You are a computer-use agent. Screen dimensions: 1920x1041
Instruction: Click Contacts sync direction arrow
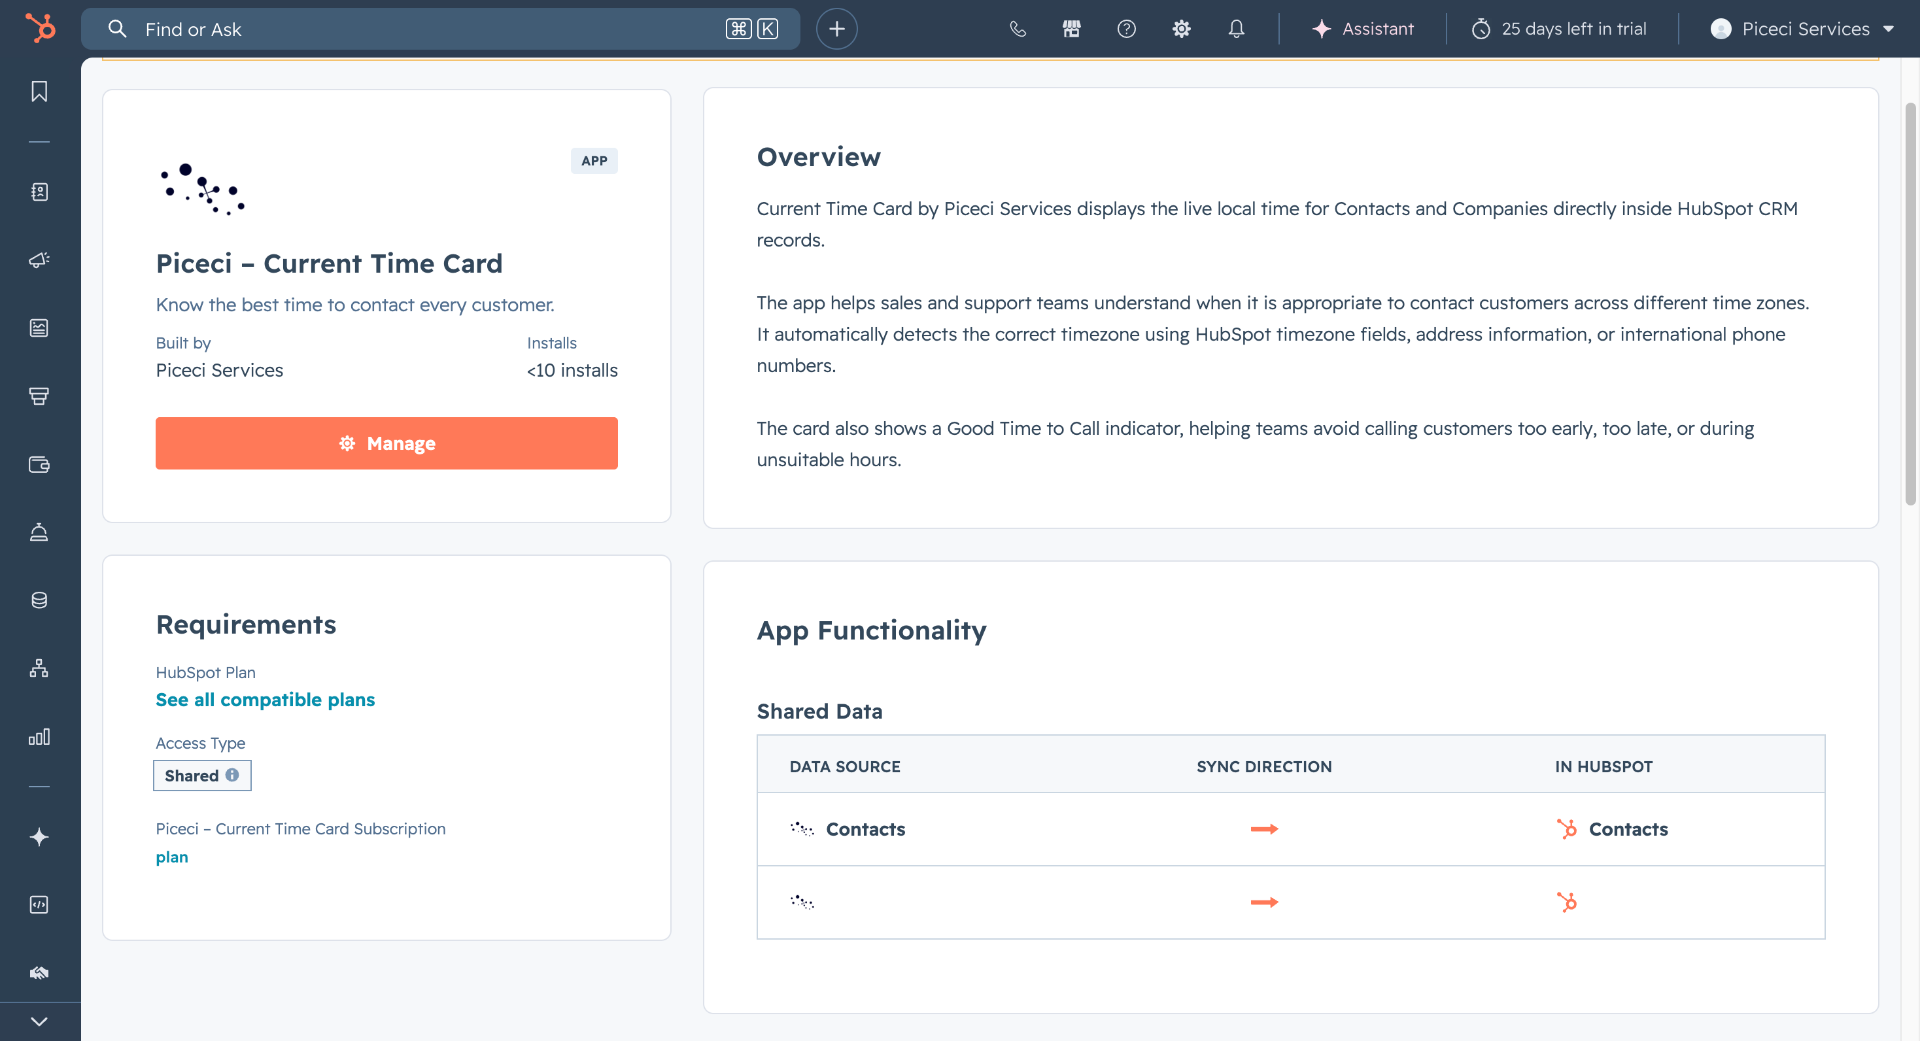1264,829
